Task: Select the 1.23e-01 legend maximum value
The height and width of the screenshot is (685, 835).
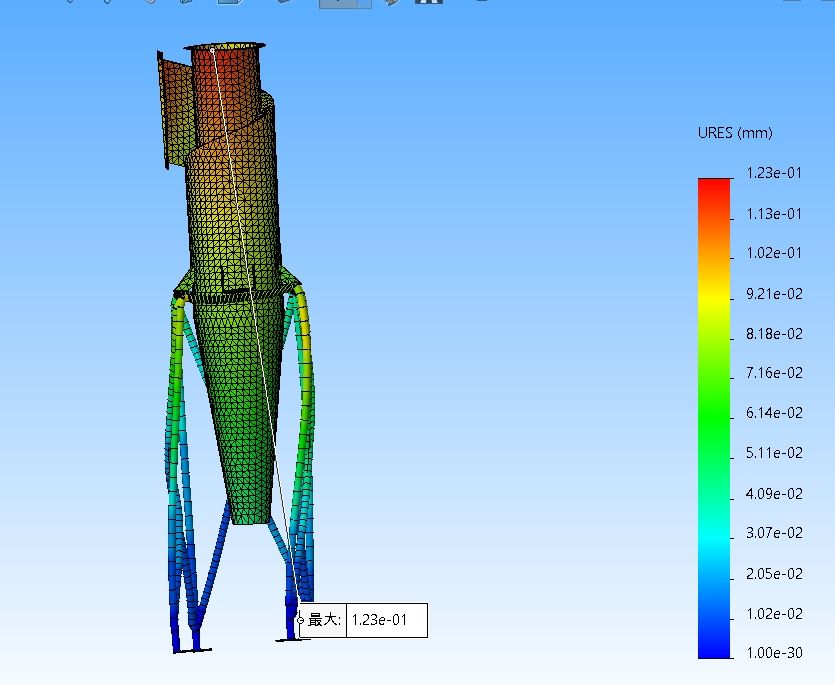Action: tap(774, 173)
